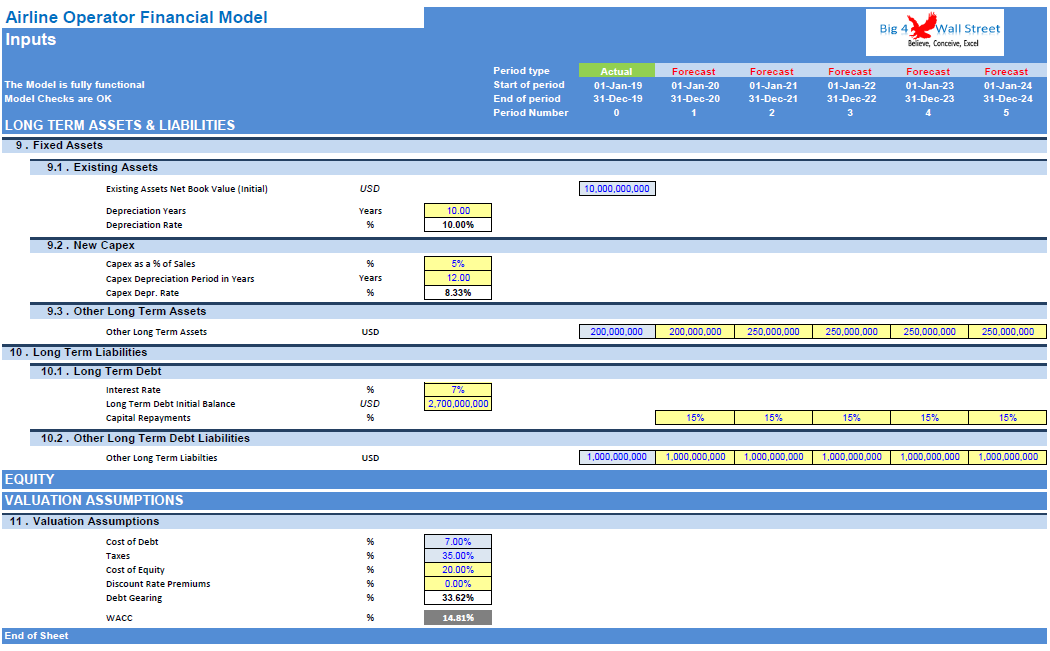Edit the Depreciation Years input cell

point(458,210)
